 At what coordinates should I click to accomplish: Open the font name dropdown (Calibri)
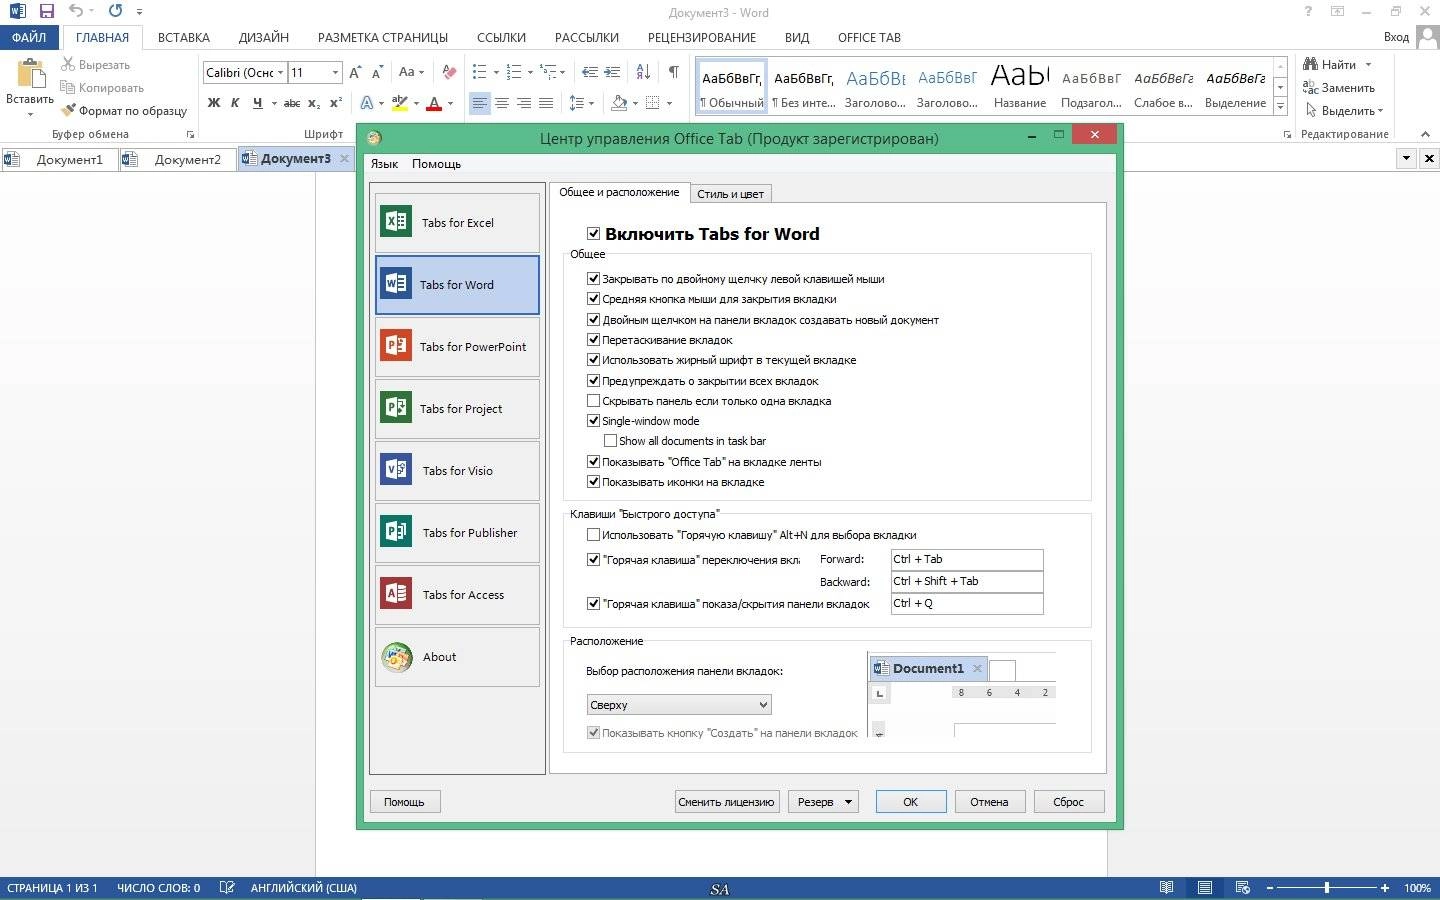(281, 72)
